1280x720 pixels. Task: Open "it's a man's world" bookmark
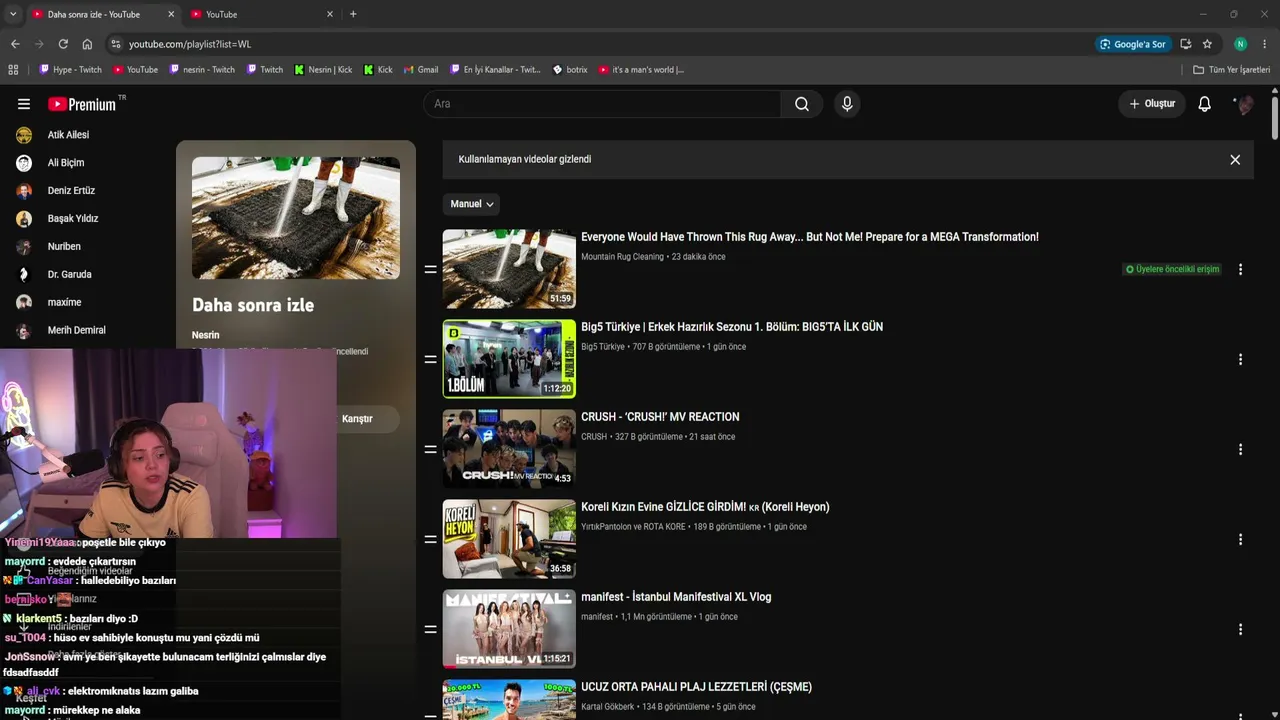pyautogui.click(x=641, y=70)
